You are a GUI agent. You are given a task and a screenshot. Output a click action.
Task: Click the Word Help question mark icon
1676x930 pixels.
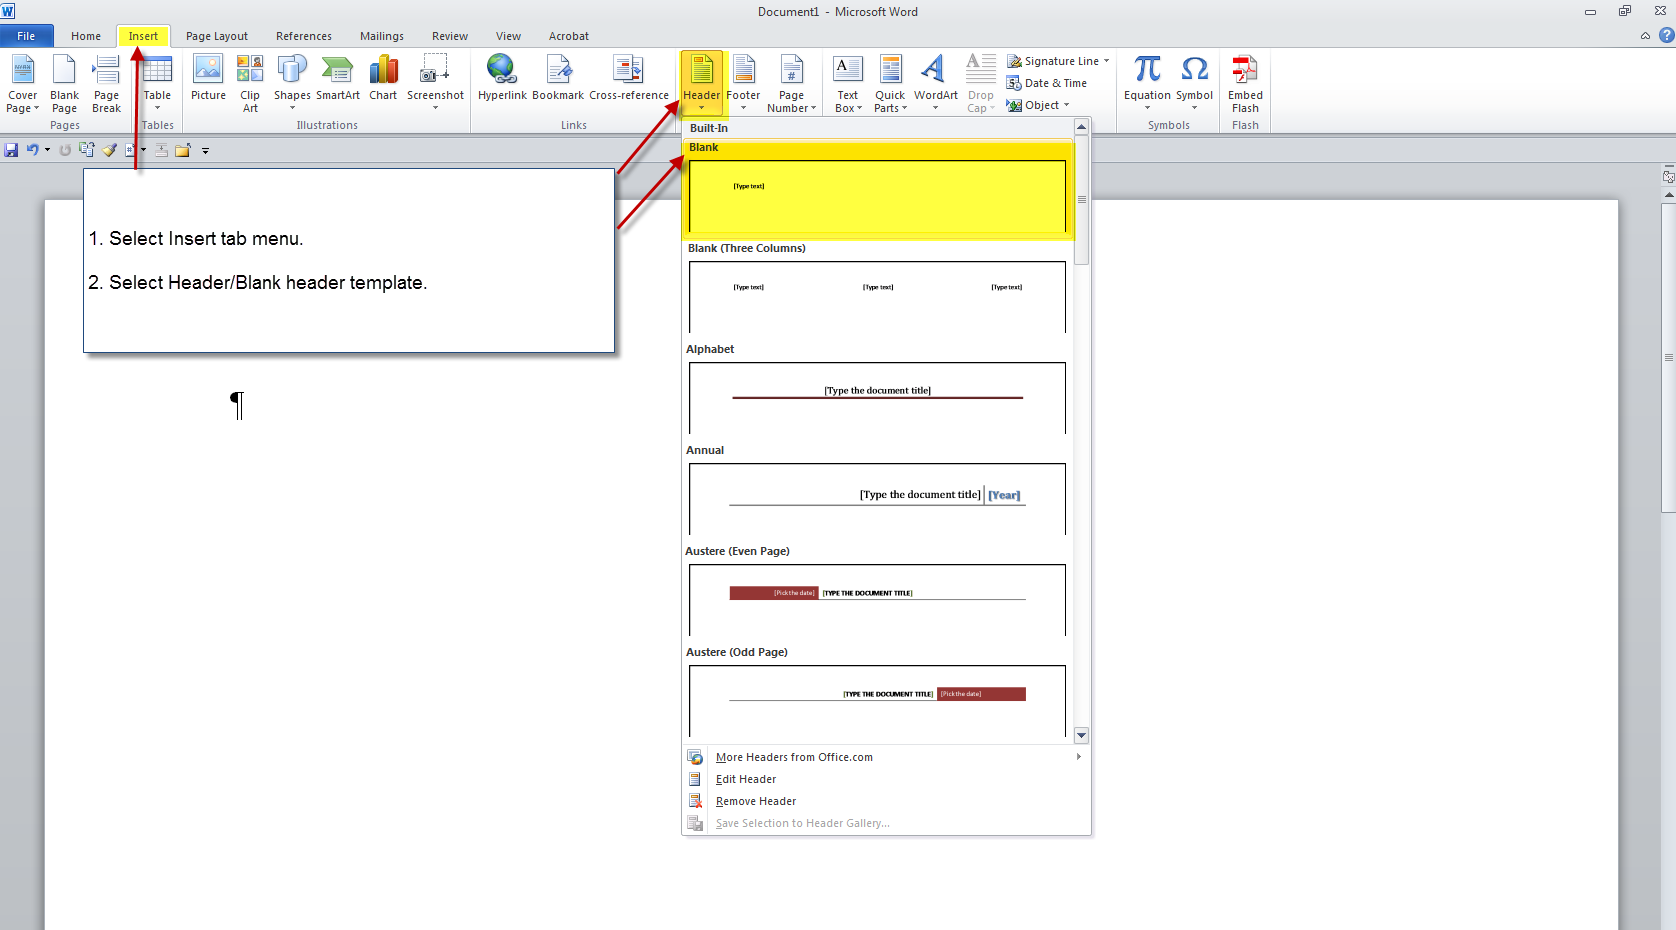click(1666, 36)
